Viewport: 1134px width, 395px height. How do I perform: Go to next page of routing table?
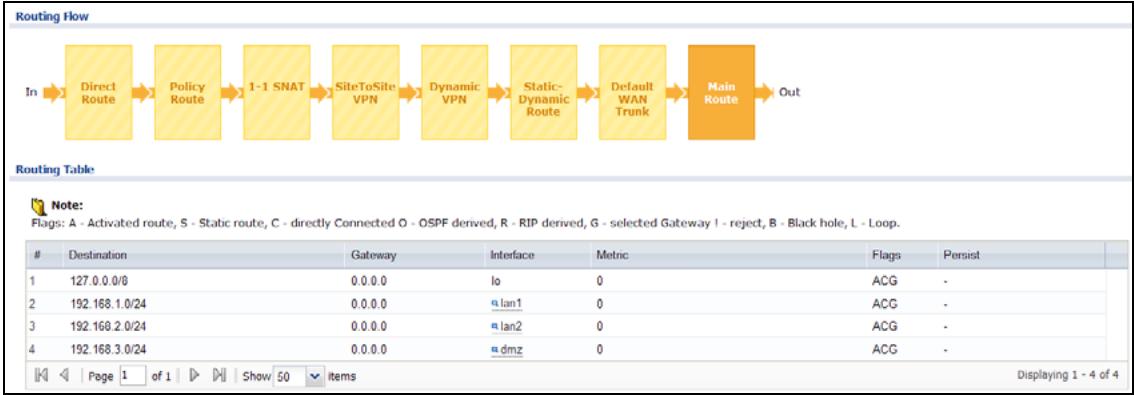(x=194, y=375)
